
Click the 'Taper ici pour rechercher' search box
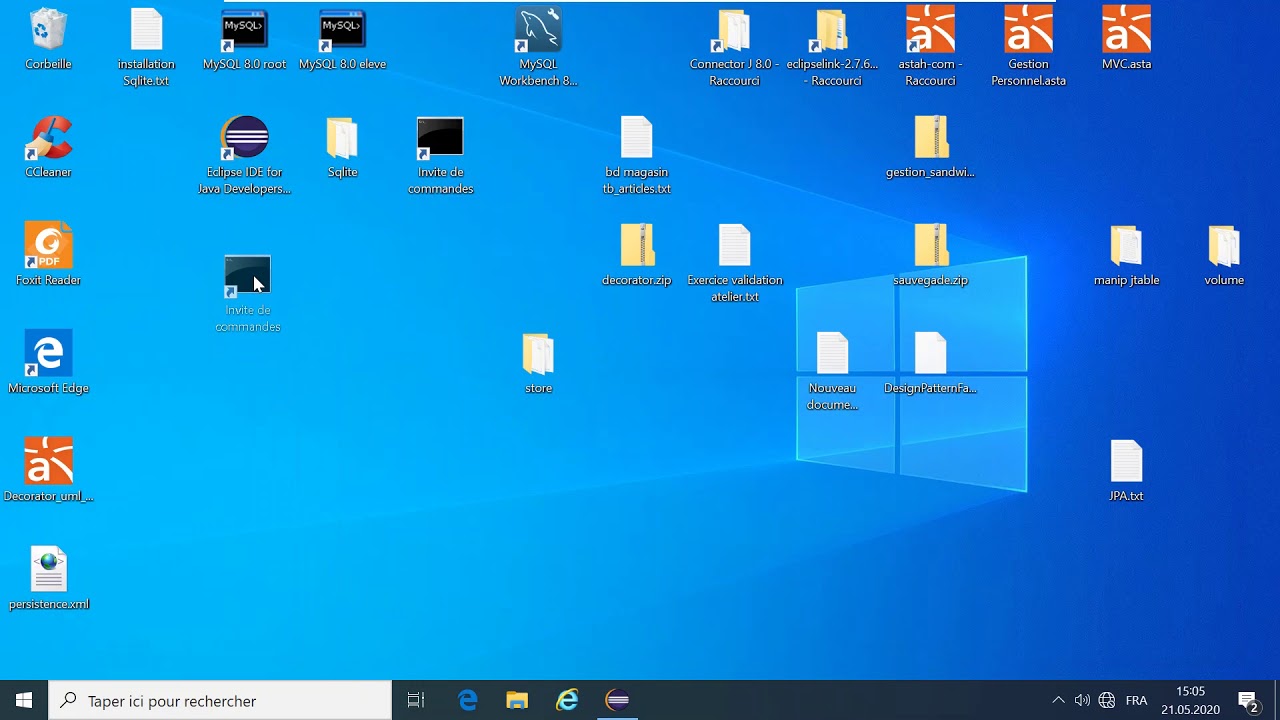pos(220,701)
